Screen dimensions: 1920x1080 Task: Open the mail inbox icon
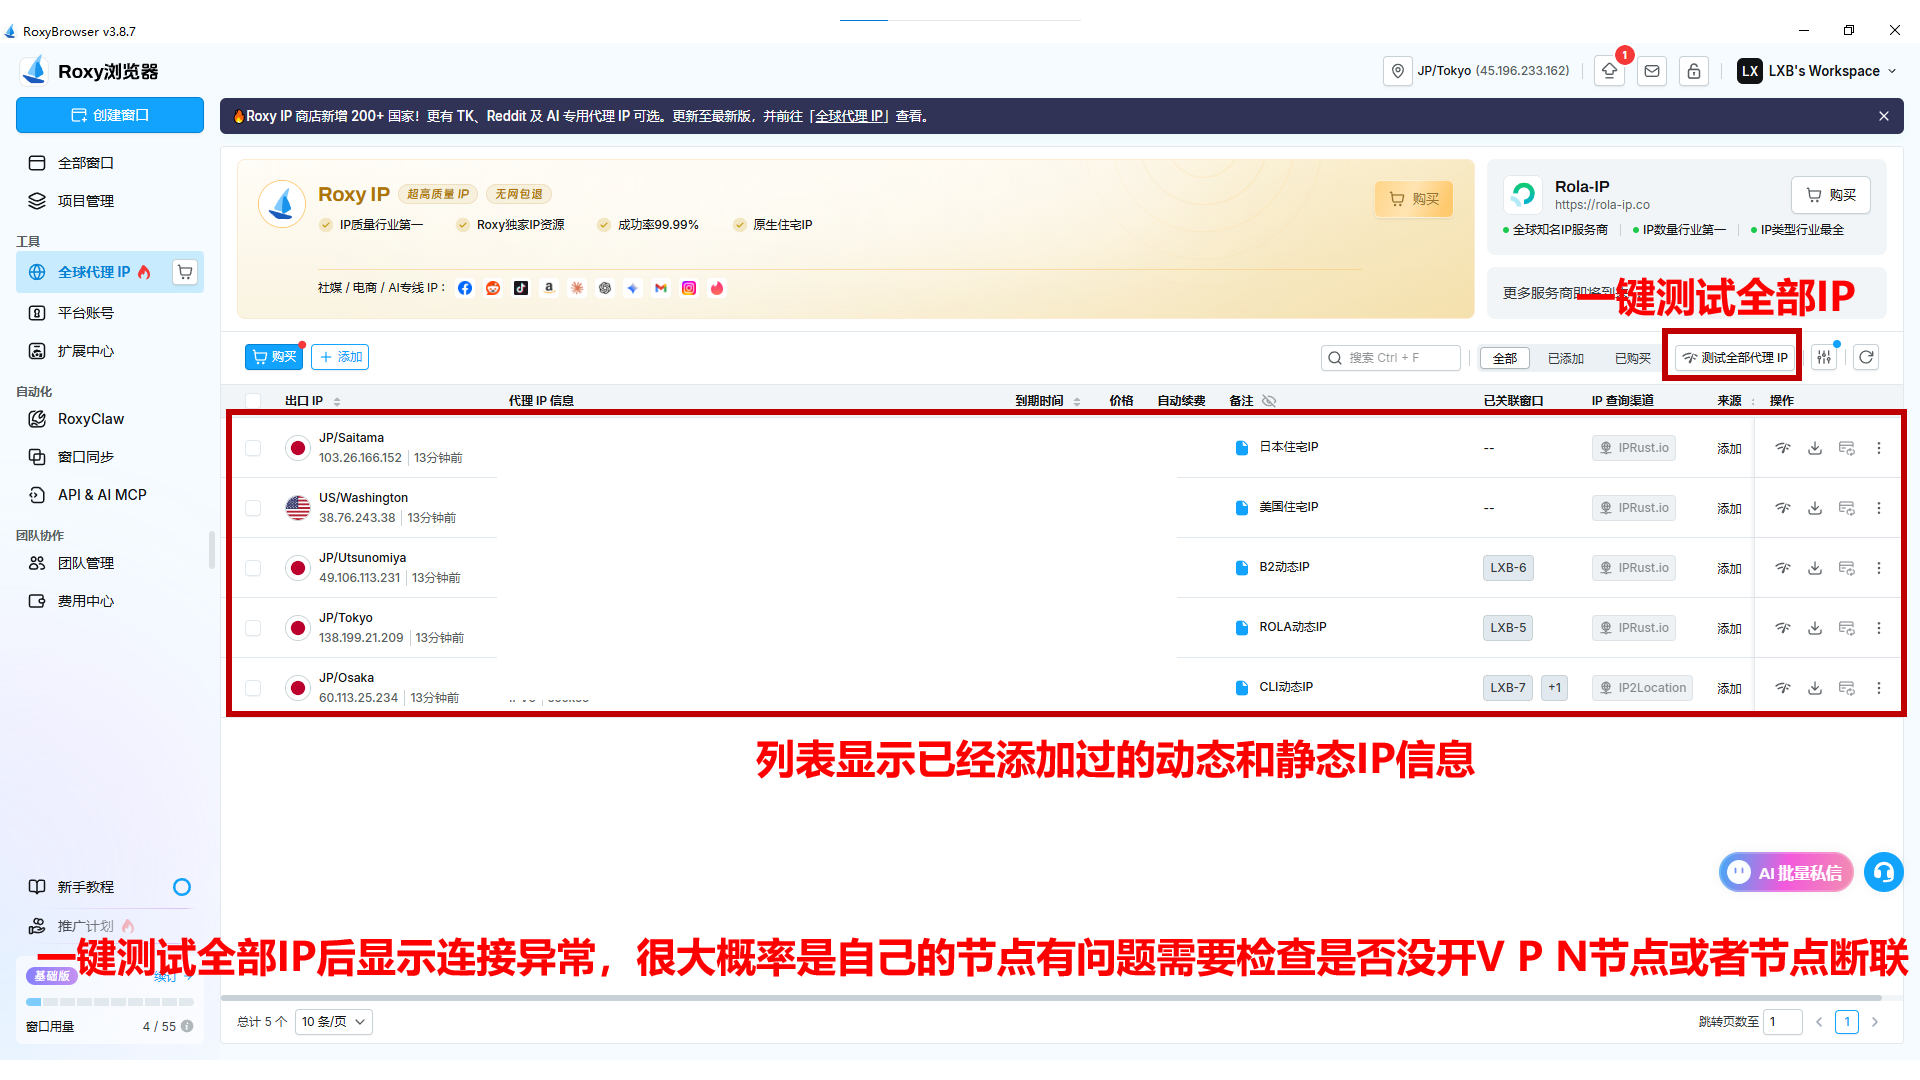1652,71
